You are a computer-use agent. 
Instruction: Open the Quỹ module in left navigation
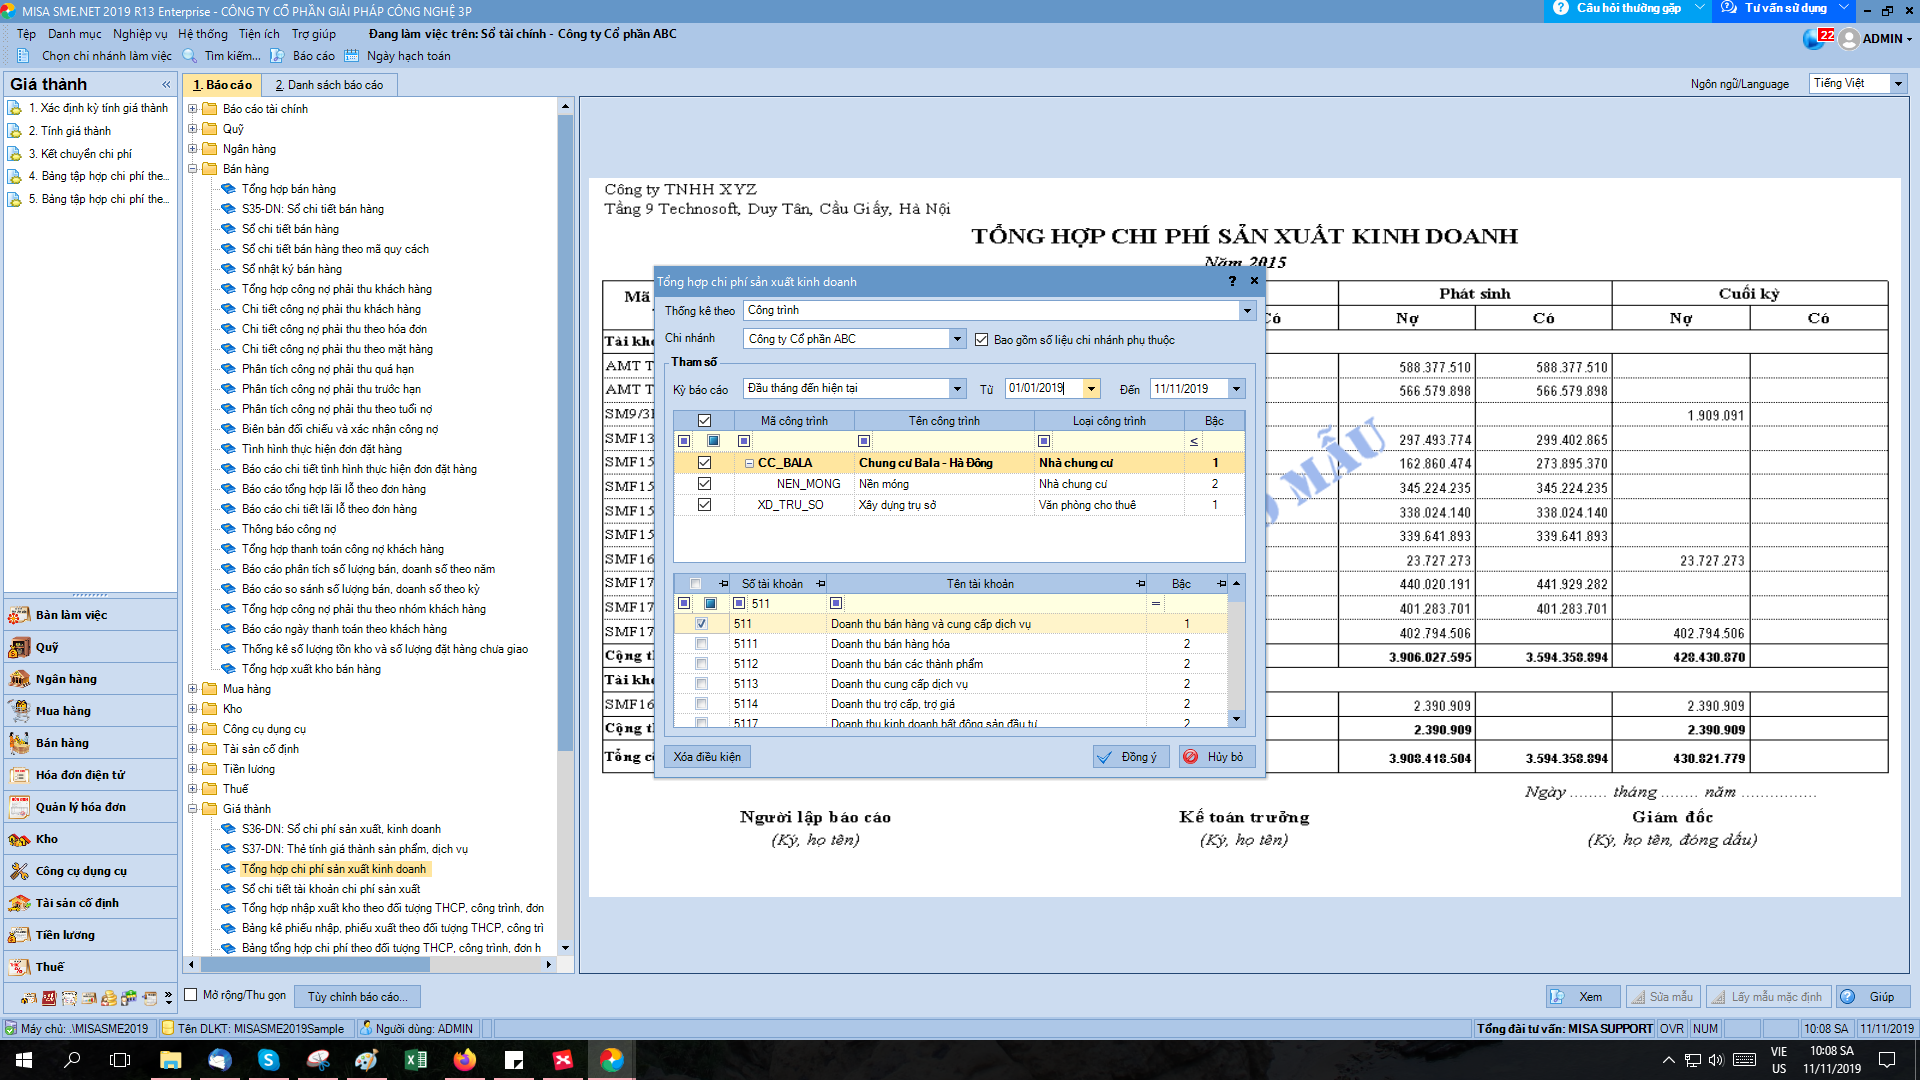90,647
